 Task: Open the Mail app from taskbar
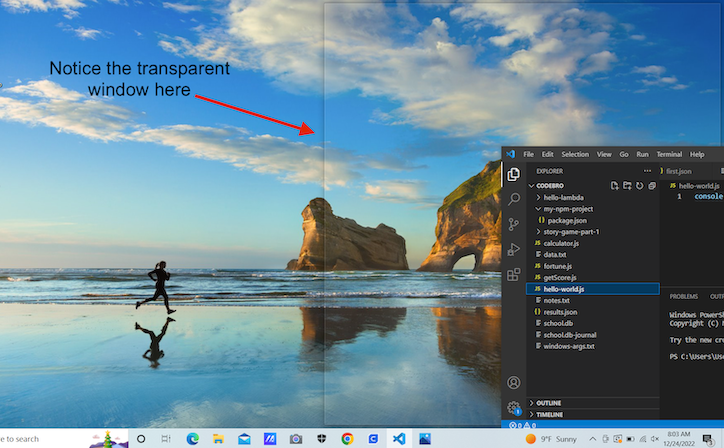244,438
